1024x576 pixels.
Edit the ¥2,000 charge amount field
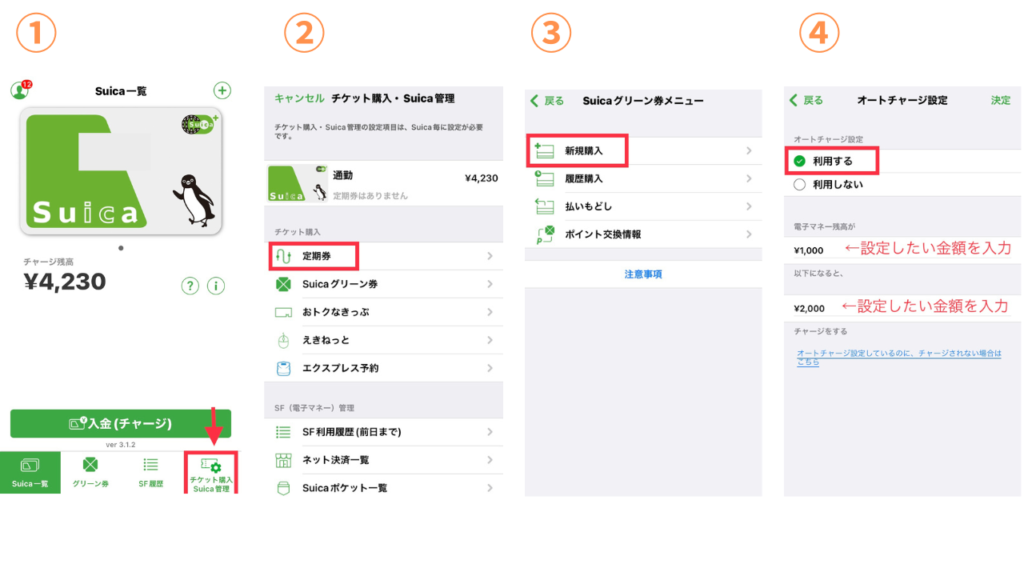tap(903, 308)
